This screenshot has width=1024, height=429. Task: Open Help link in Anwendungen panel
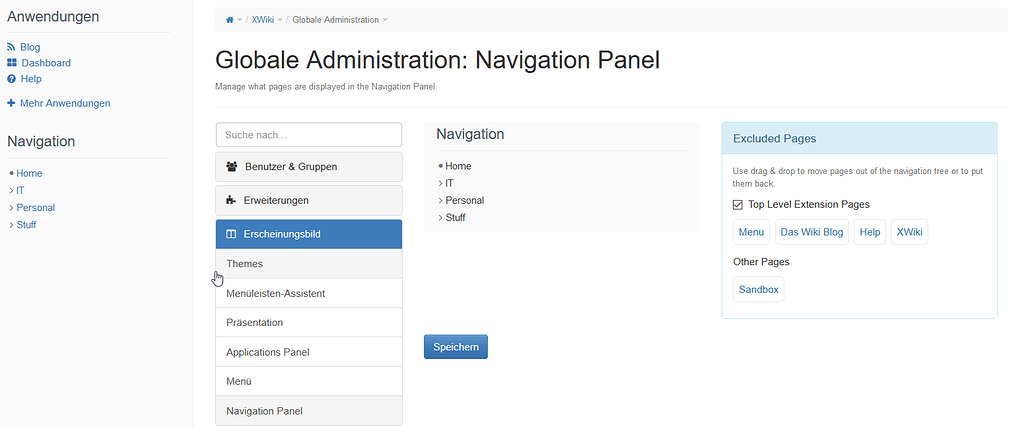pos(31,78)
